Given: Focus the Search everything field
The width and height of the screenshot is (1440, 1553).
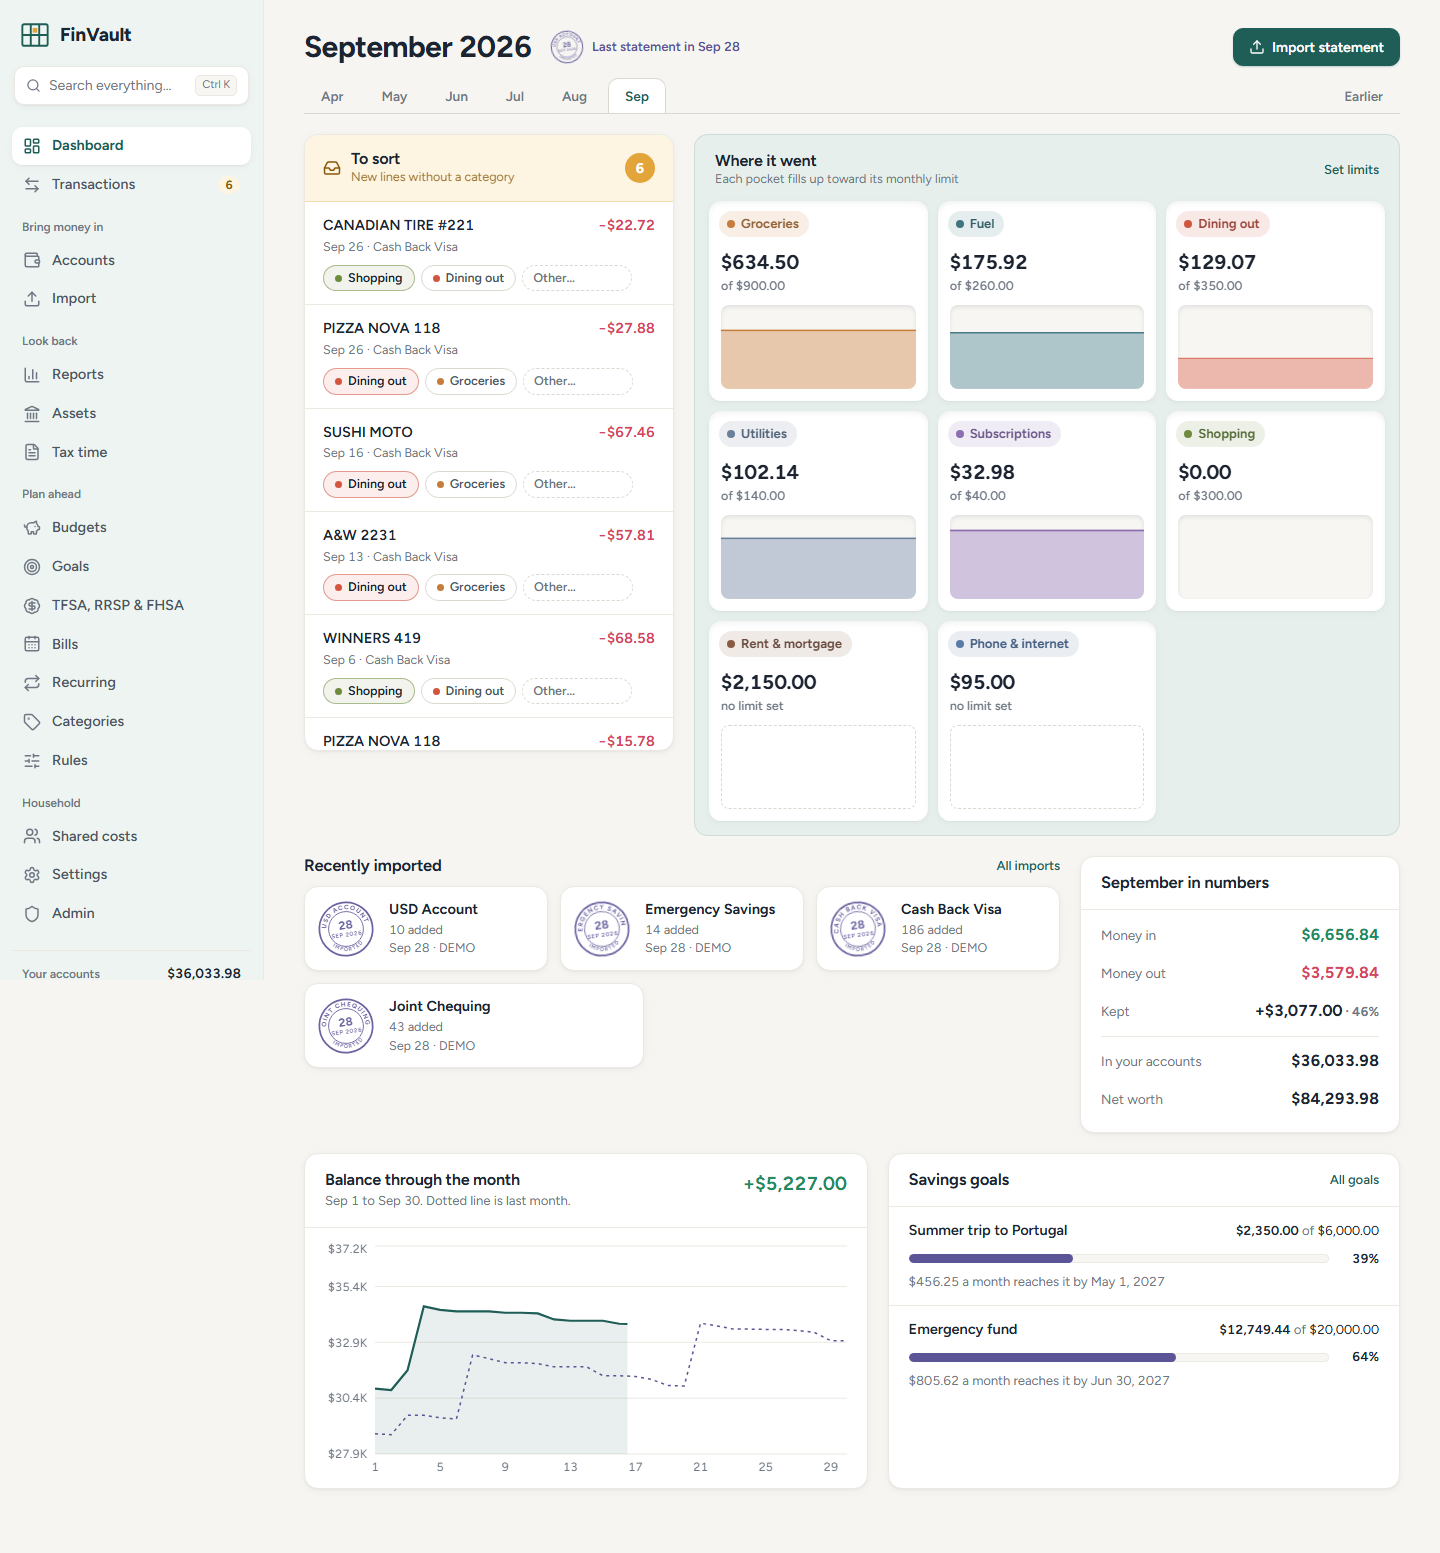Looking at the screenshot, I should (131, 85).
